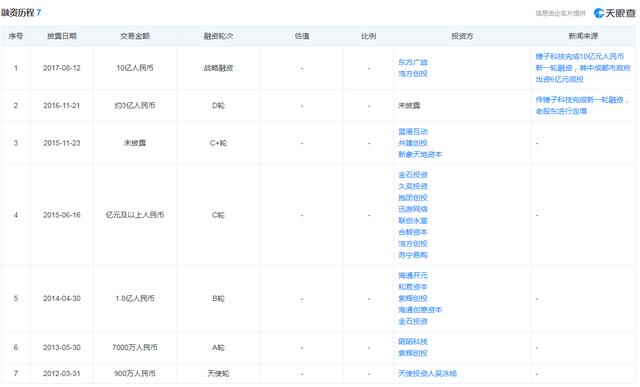Screen dimensions: 640x387
Task: Click the 新闻来源 column header
Action: [x=583, y=36]
